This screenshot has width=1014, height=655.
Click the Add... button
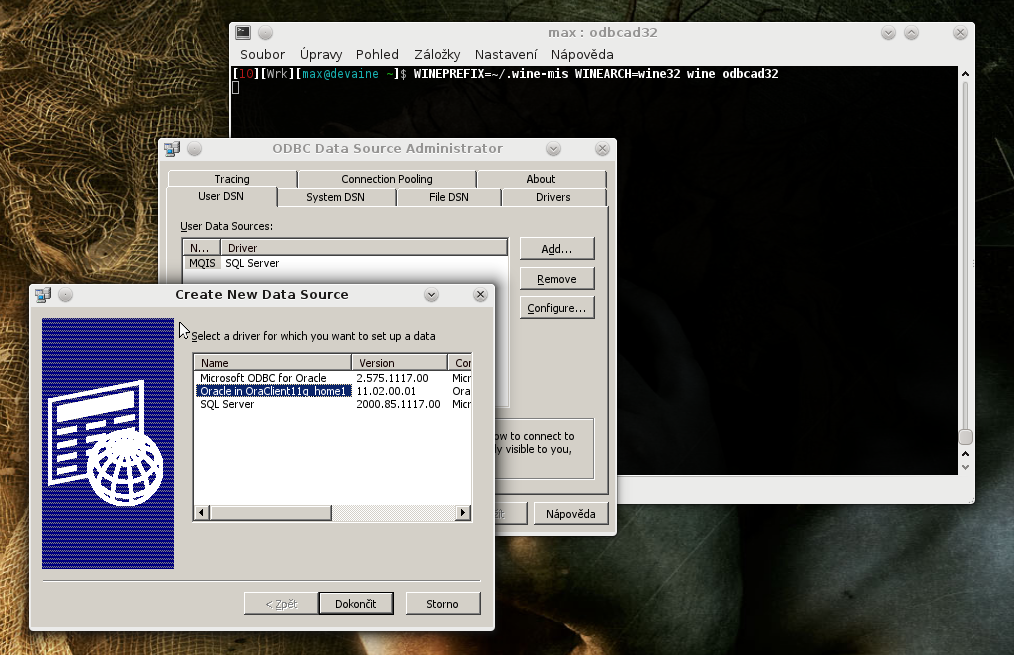coord(557,249)
